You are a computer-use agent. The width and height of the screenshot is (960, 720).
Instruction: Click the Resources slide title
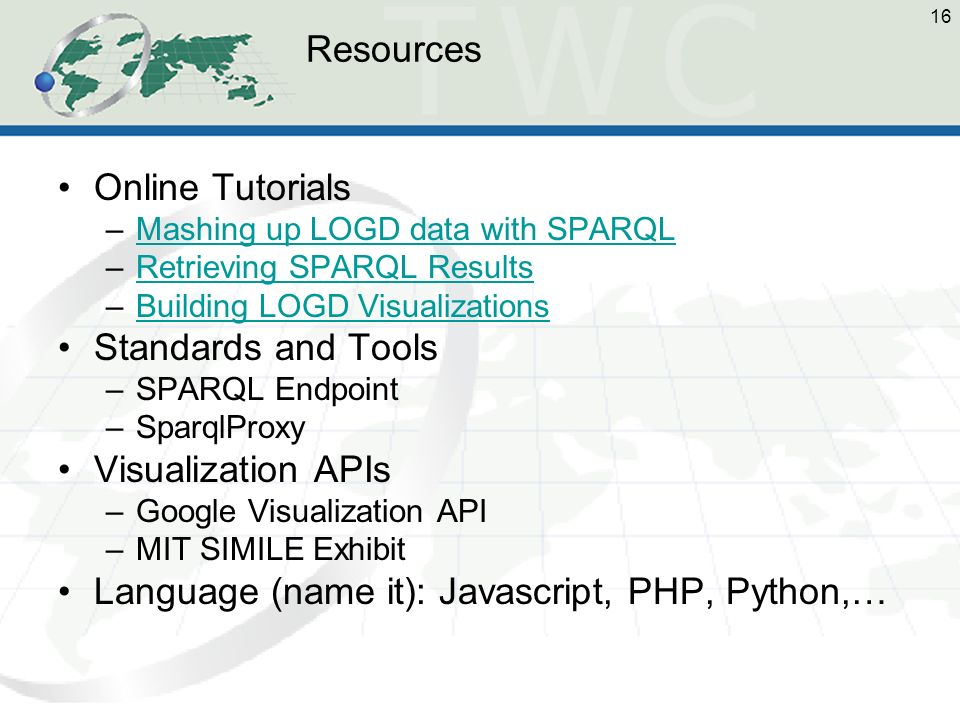point(394,49)
